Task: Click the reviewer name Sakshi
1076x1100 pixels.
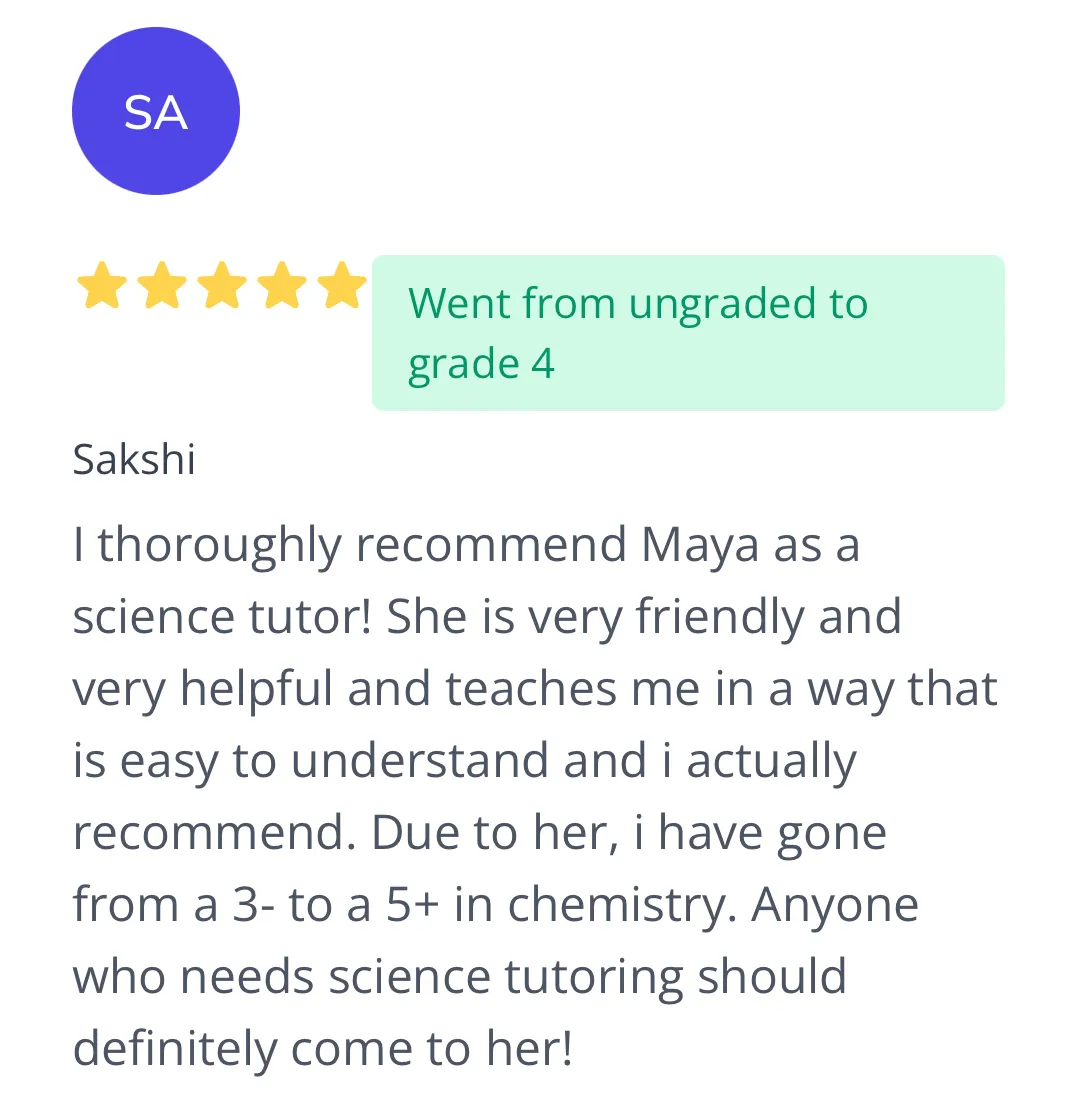Action: click(x=134, y=460)
